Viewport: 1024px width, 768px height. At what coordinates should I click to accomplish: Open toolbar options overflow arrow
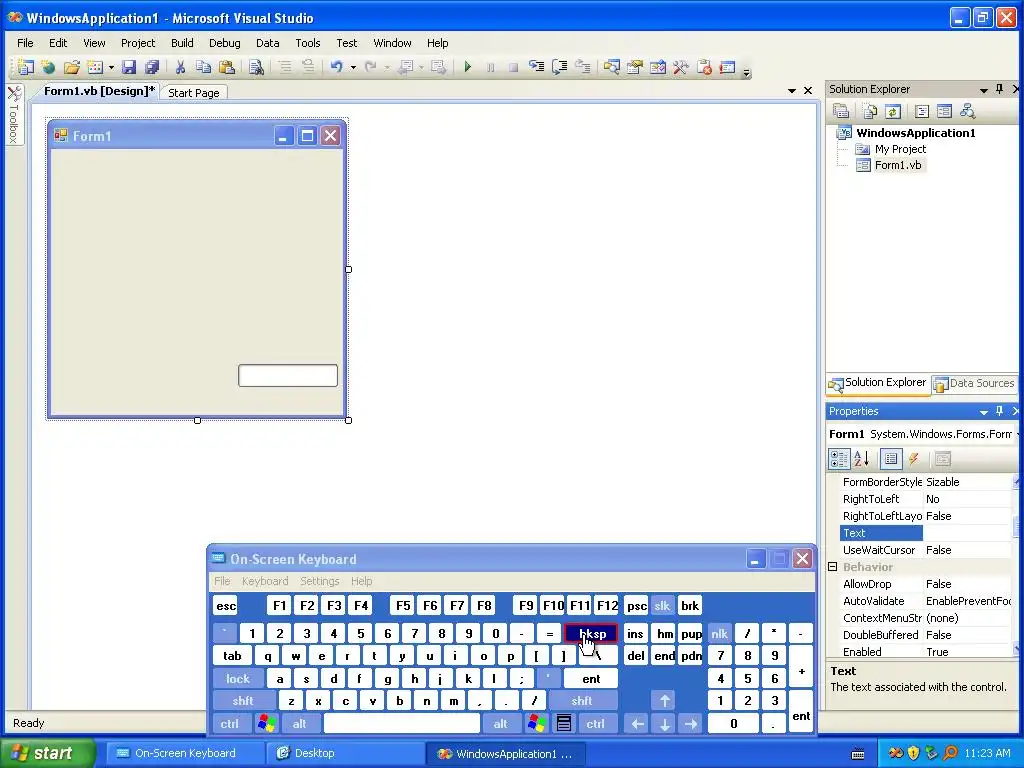(x=746, y=71)
